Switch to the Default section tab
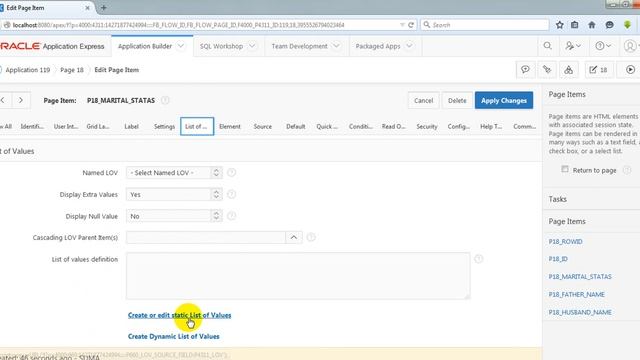640x360 pixels. click(296, 127)
